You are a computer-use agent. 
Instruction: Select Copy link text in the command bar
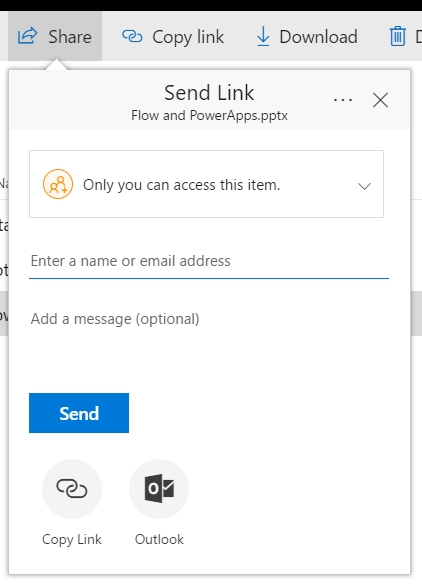188,37
